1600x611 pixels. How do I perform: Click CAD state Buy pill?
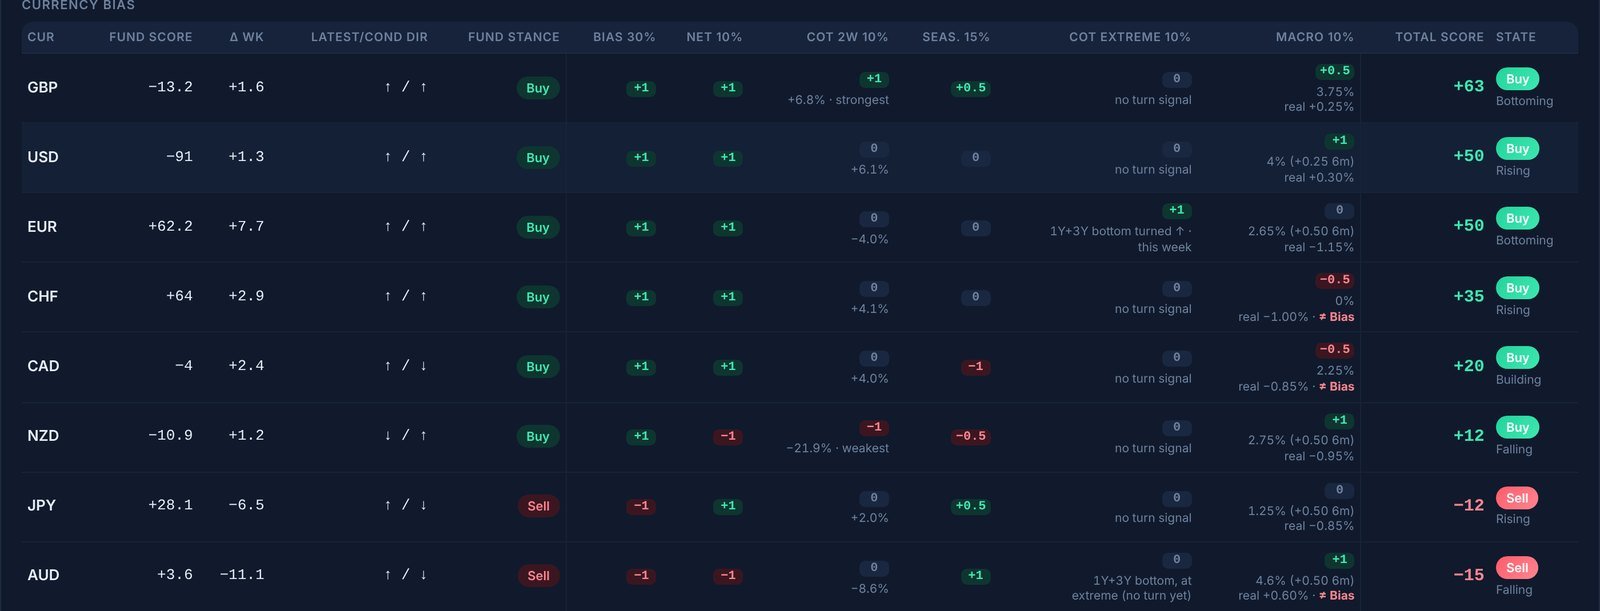click(x=1517, y=358)
